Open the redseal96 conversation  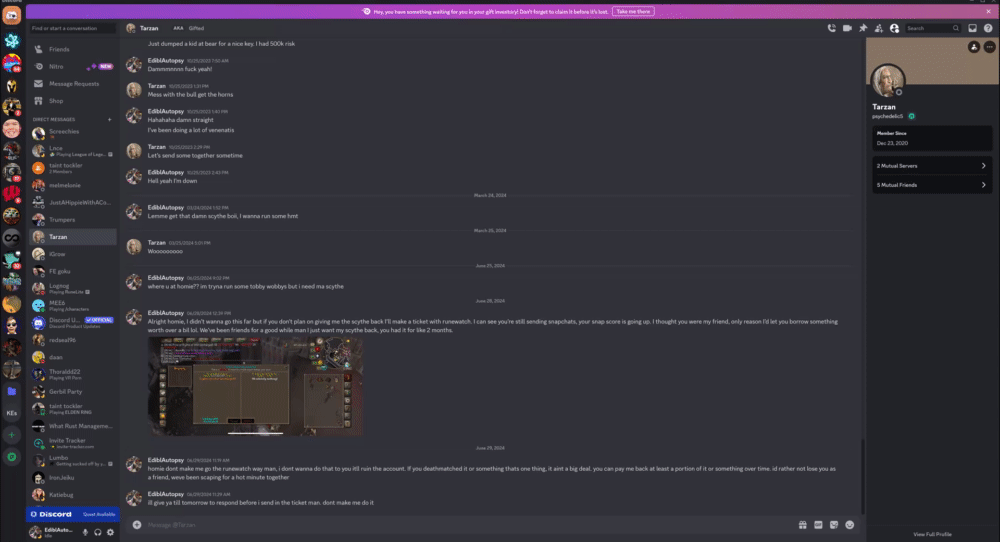pyautogui.click(x=72, y=340)
